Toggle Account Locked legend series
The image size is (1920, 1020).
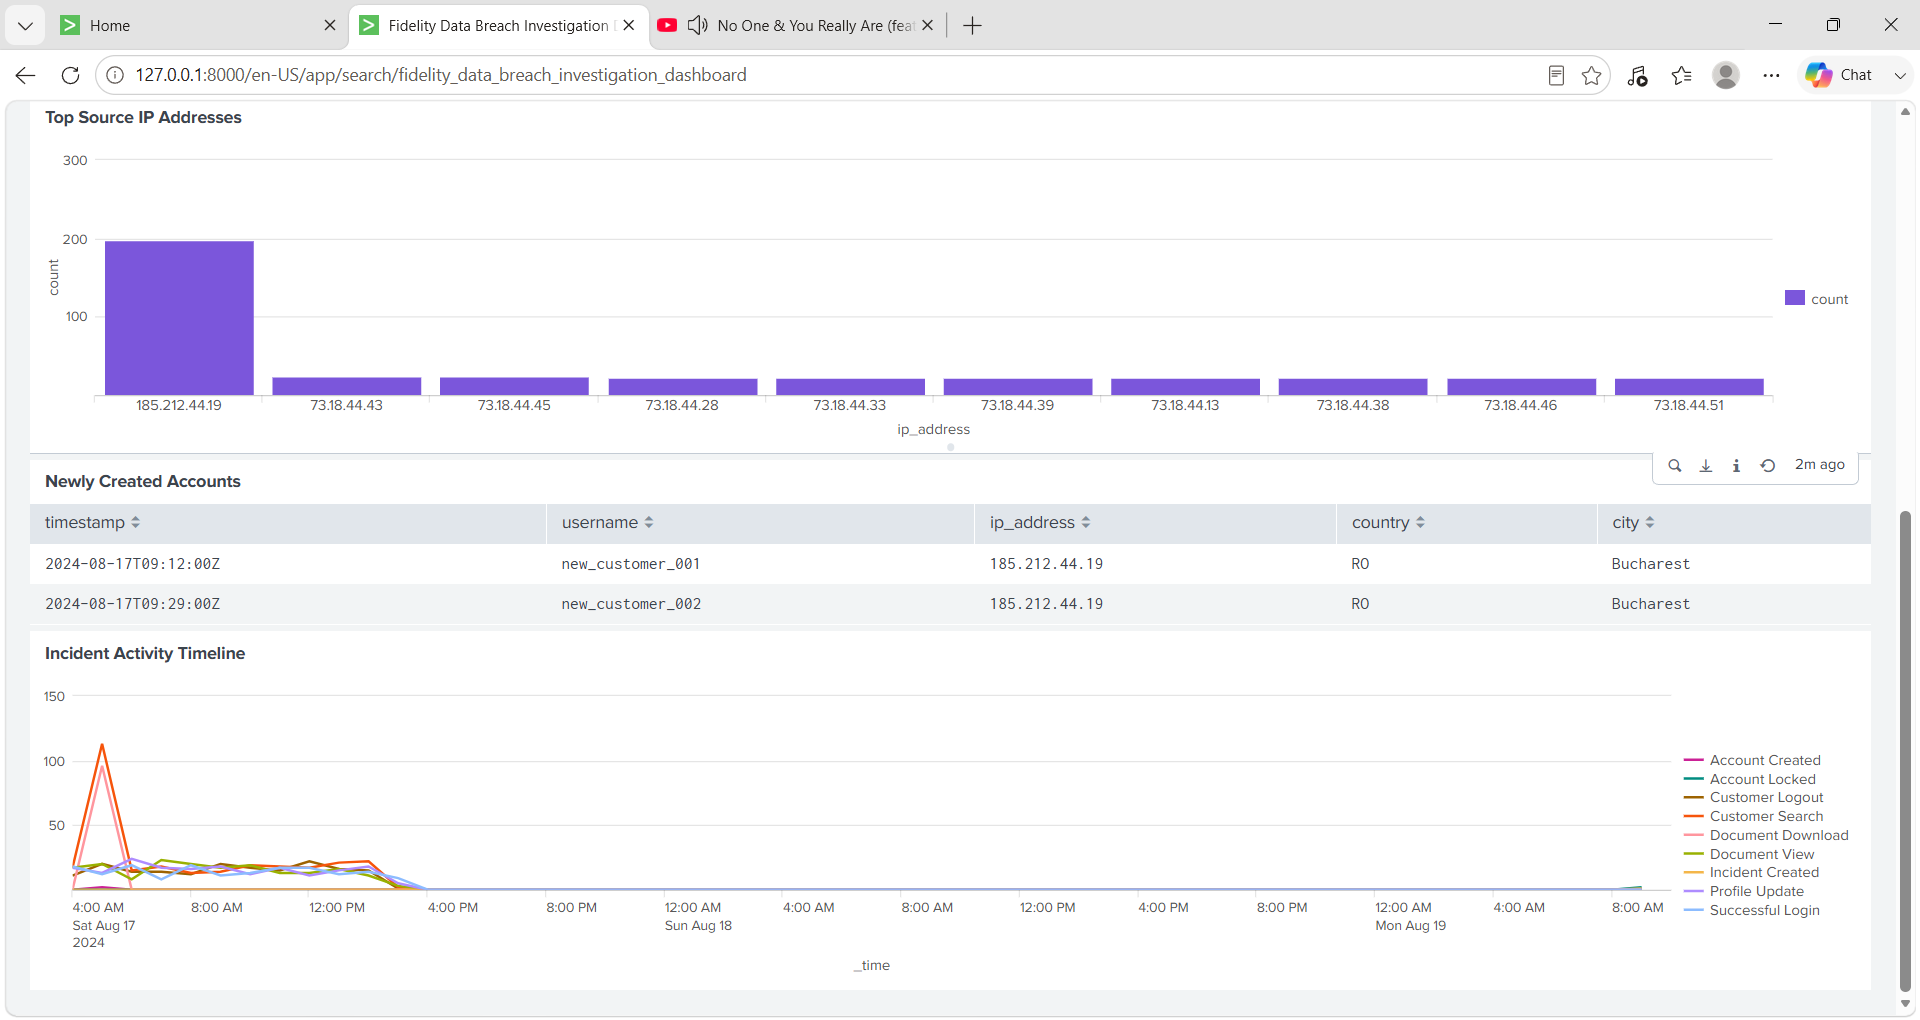(x=1750, y=780)
